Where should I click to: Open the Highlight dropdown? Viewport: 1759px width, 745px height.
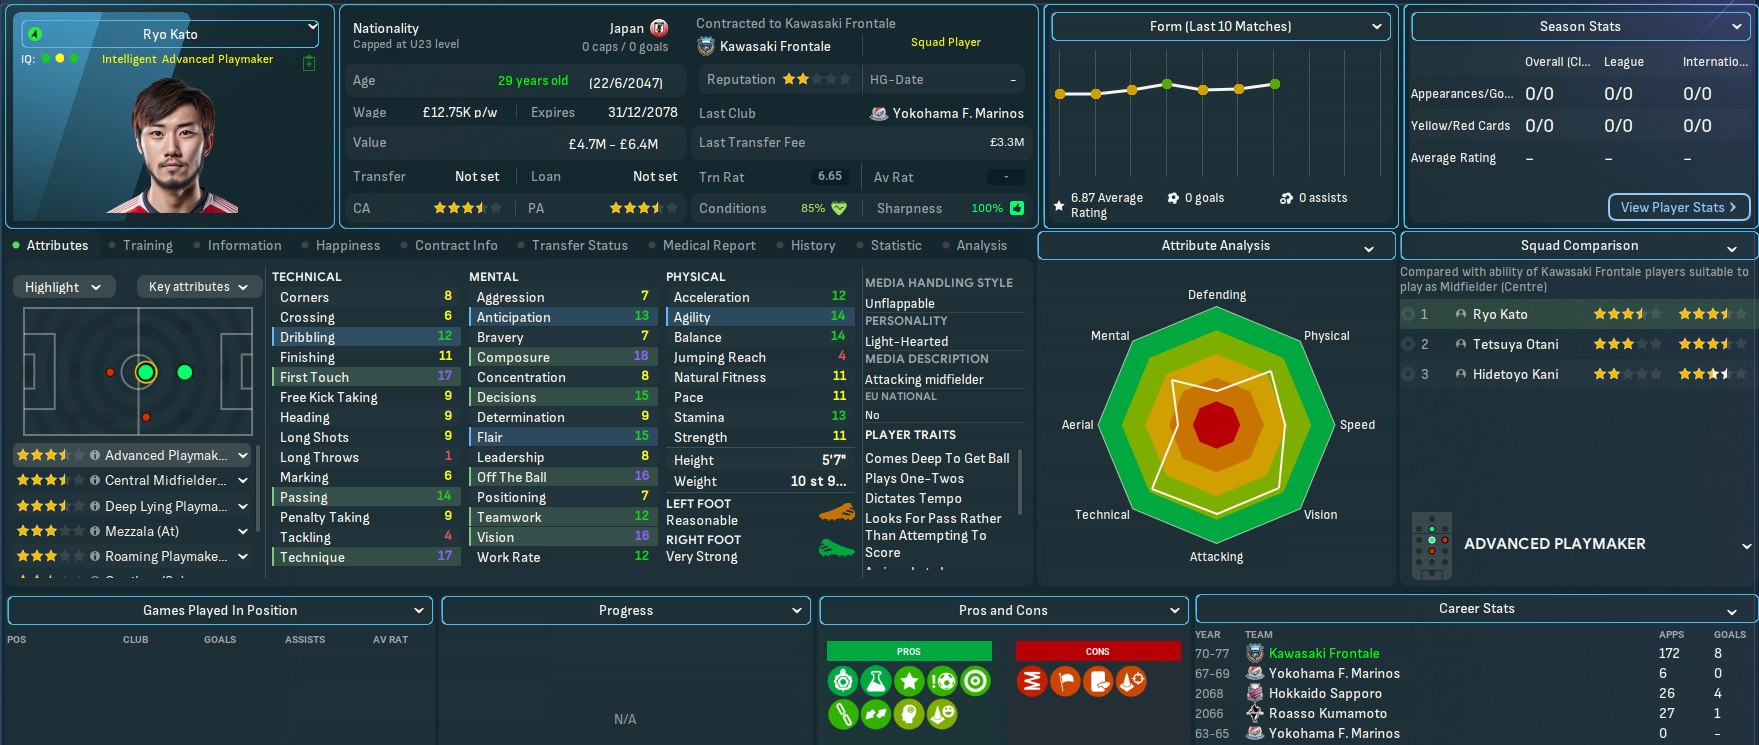pyautogui.click(x=63, y=287)
